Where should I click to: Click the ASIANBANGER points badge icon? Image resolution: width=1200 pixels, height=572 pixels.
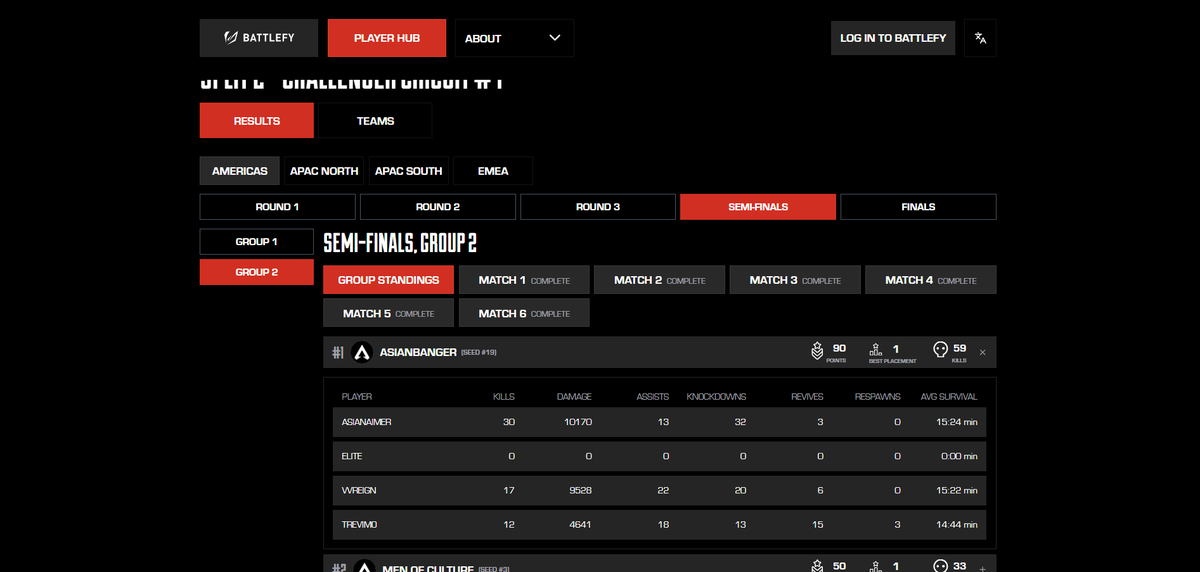[817, 351]
